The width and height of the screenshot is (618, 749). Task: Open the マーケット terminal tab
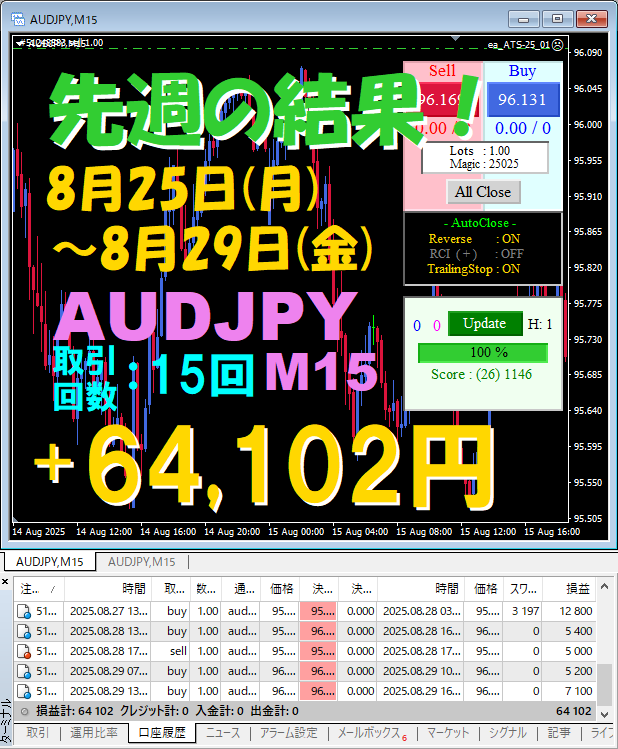[x=448, y=733]
